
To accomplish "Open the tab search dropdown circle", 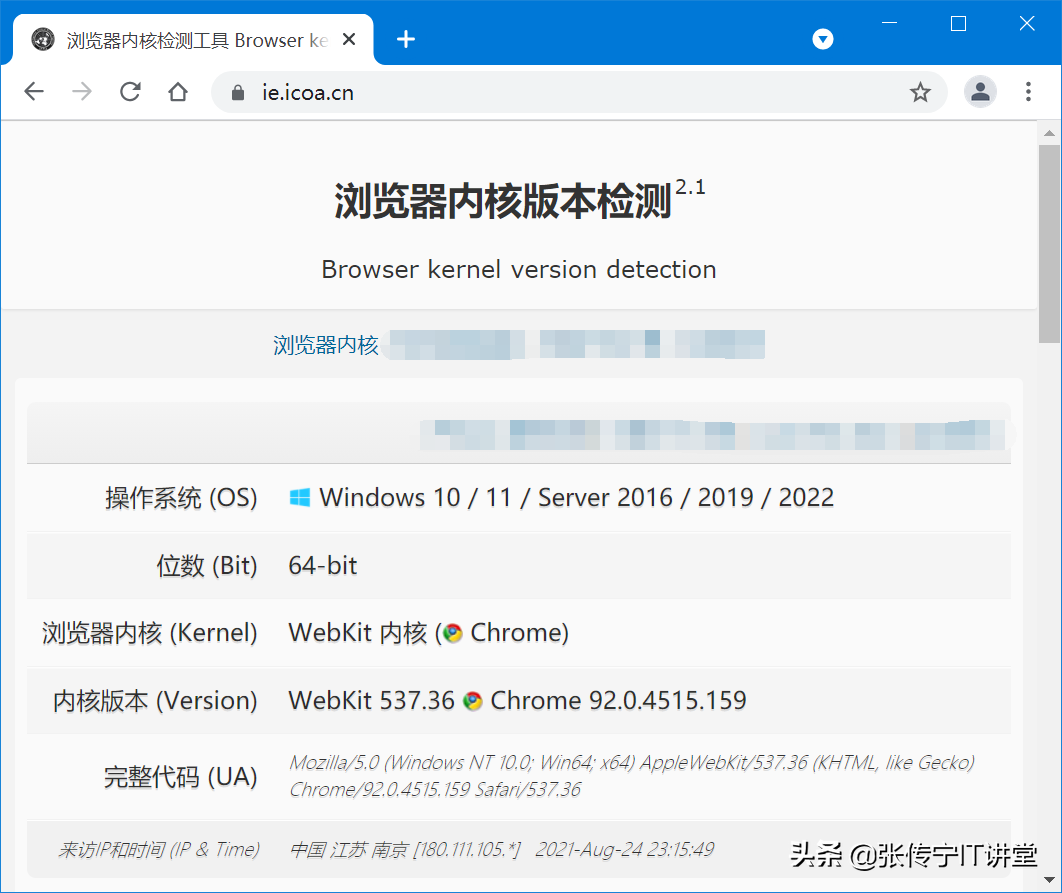I will tap(823, 39).
